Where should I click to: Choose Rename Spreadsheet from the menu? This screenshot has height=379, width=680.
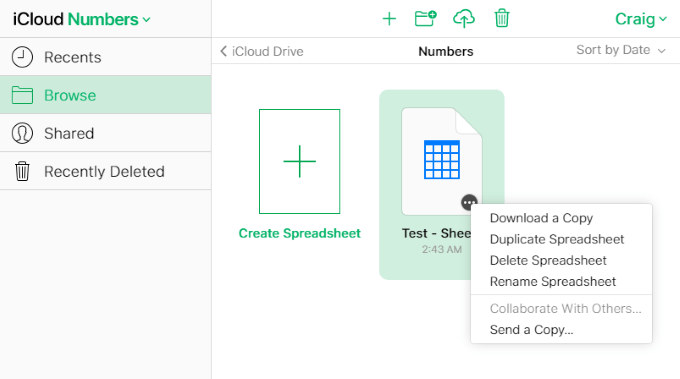pos(553,282)
